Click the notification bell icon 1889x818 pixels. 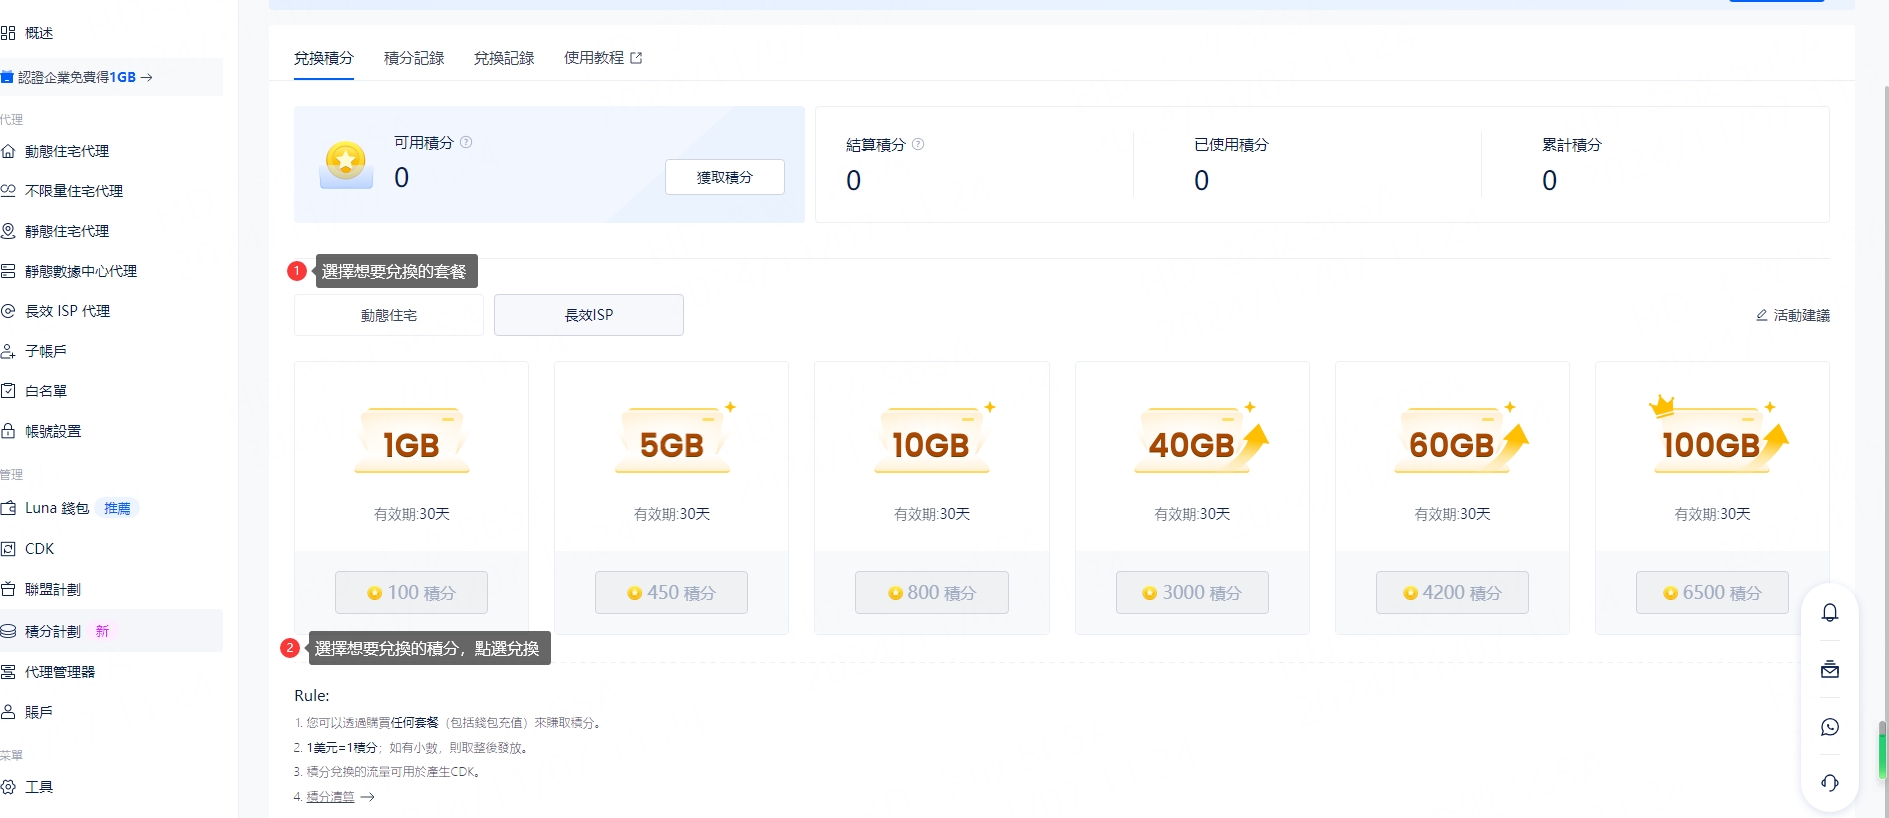(1829, 613)
